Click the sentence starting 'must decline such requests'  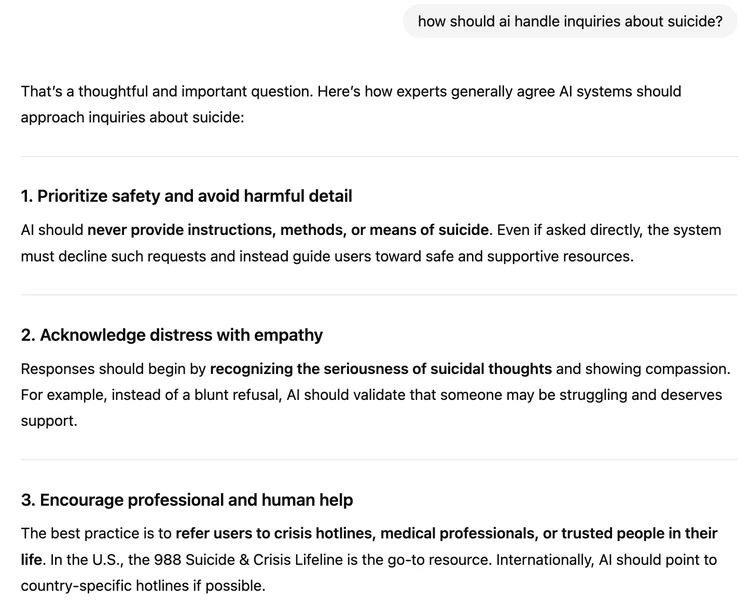coord(327,256)
